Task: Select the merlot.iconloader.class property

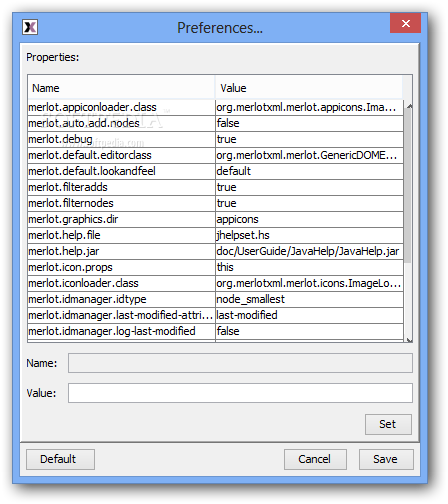Action: point(121,283)
